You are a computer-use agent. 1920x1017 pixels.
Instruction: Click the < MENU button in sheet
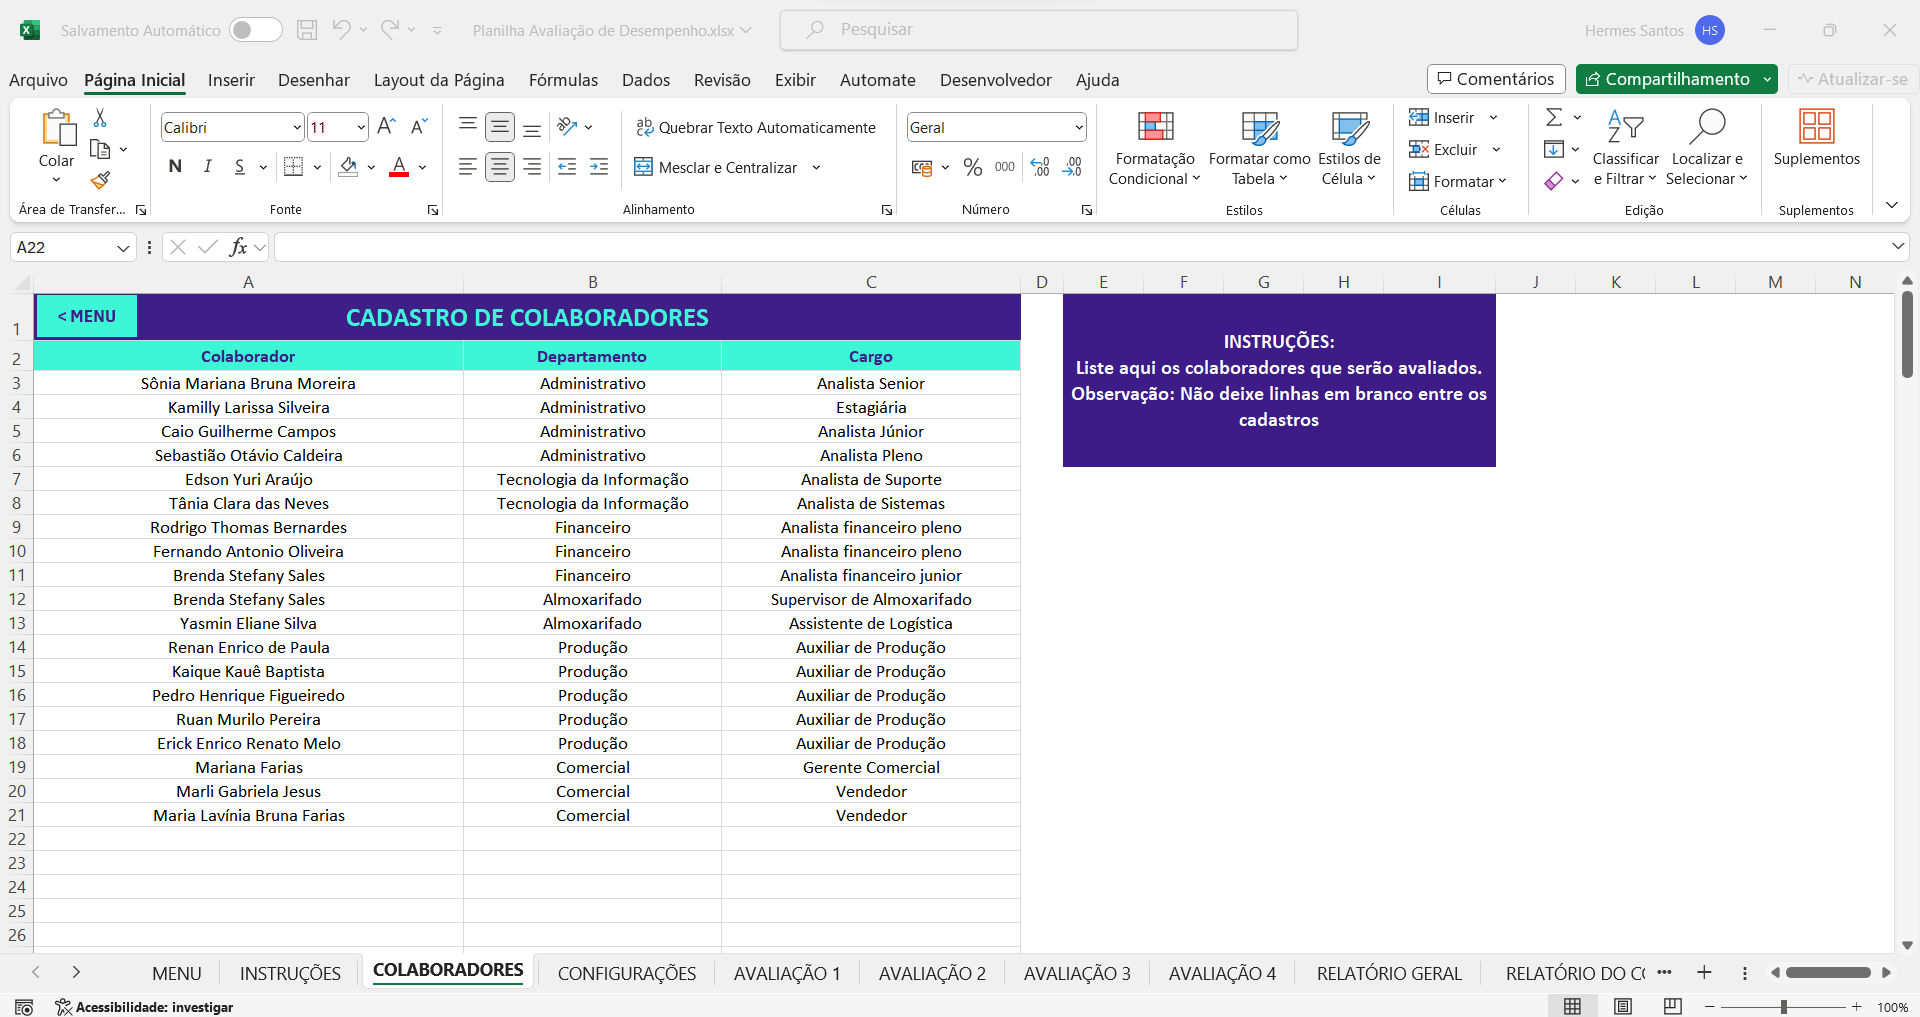coord(87,316)
